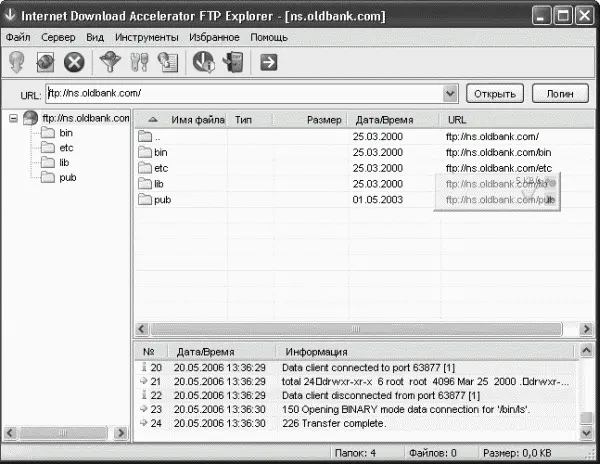Image resolution: width=600 pixels, height=464 pixels.
Task: Click the Логин button
Action: pos(560,94)
